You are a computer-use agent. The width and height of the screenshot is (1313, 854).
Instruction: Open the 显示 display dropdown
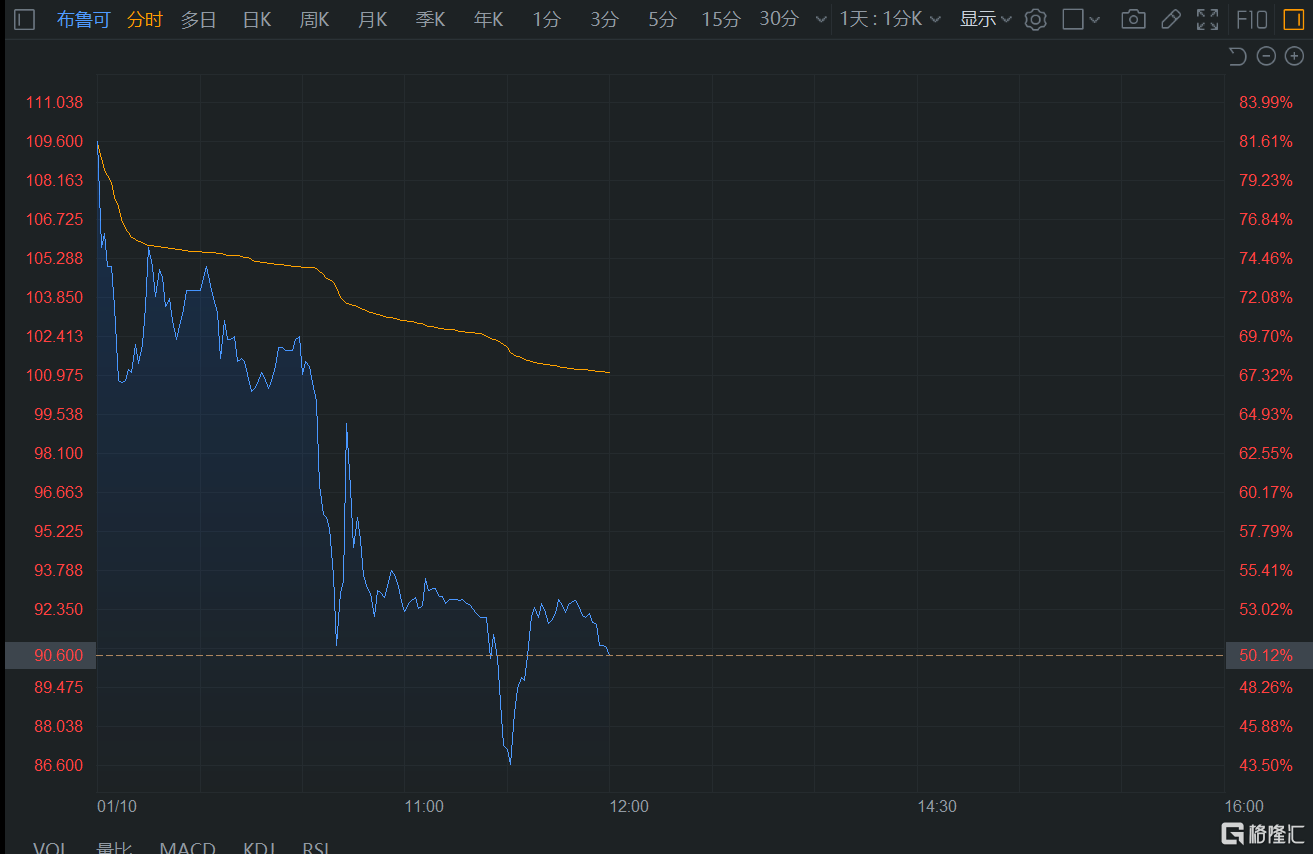pyautogui.click(x=986, y=19)
